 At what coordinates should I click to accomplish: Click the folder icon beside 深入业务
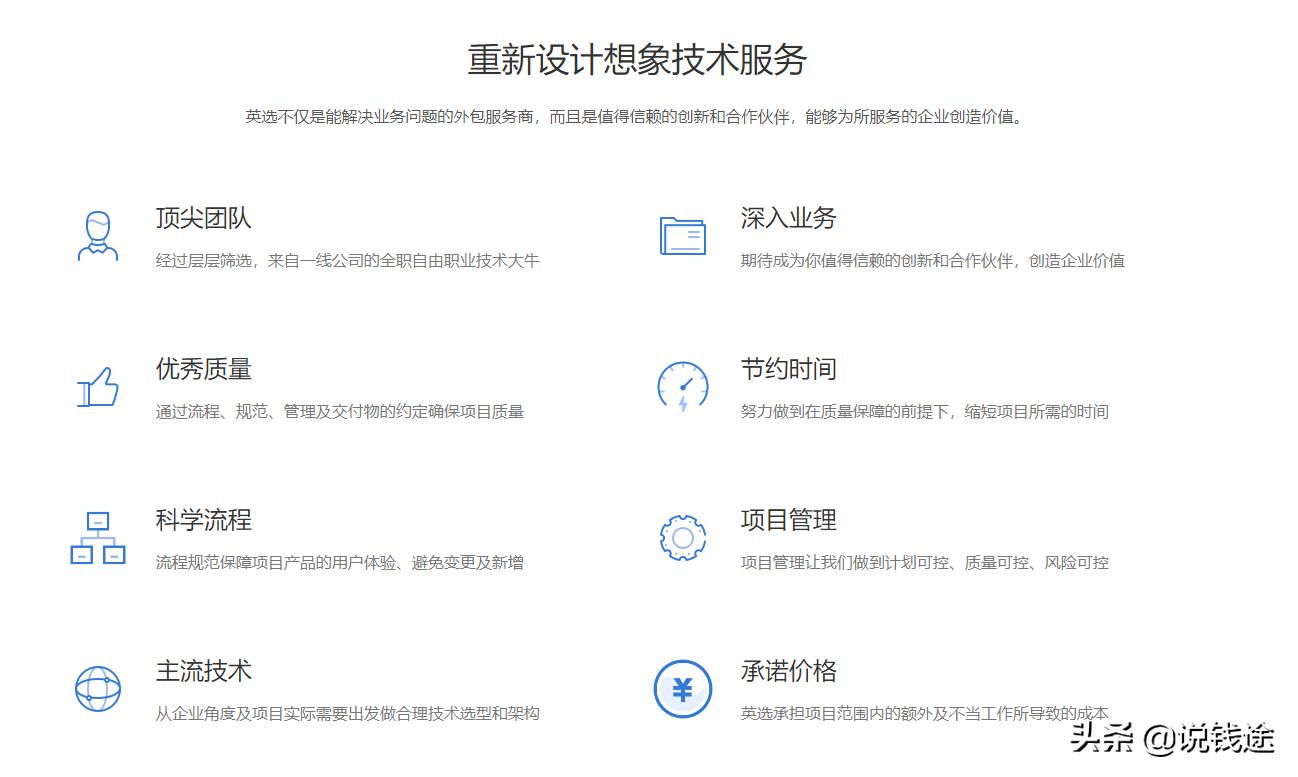(683, 236)
